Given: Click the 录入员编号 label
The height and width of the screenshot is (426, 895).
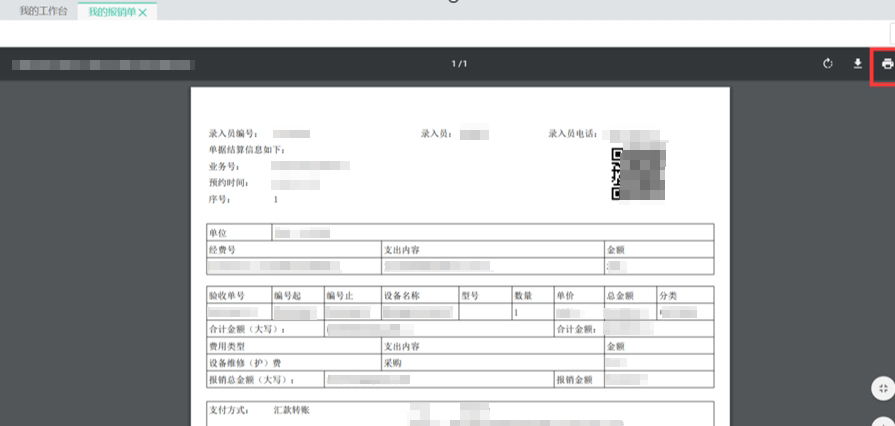Looking at the screenshot, I should (233, 133).
